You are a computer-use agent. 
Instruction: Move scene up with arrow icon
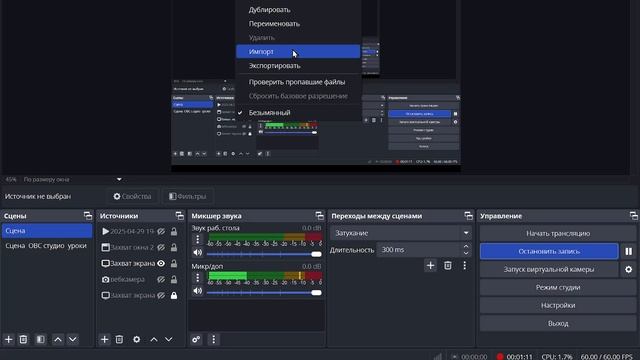[x=58, y=339]
